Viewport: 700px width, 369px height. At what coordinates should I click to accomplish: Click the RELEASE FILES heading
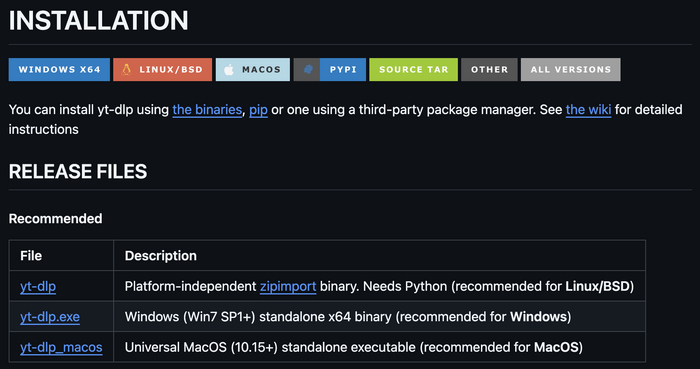point(78,172)
